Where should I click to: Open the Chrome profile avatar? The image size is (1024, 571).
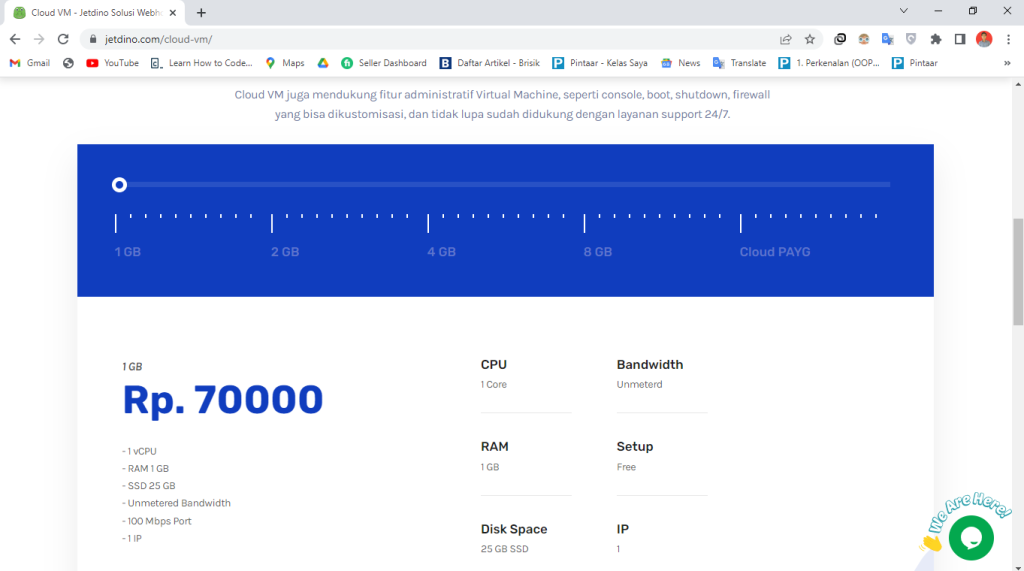(984, 39)
